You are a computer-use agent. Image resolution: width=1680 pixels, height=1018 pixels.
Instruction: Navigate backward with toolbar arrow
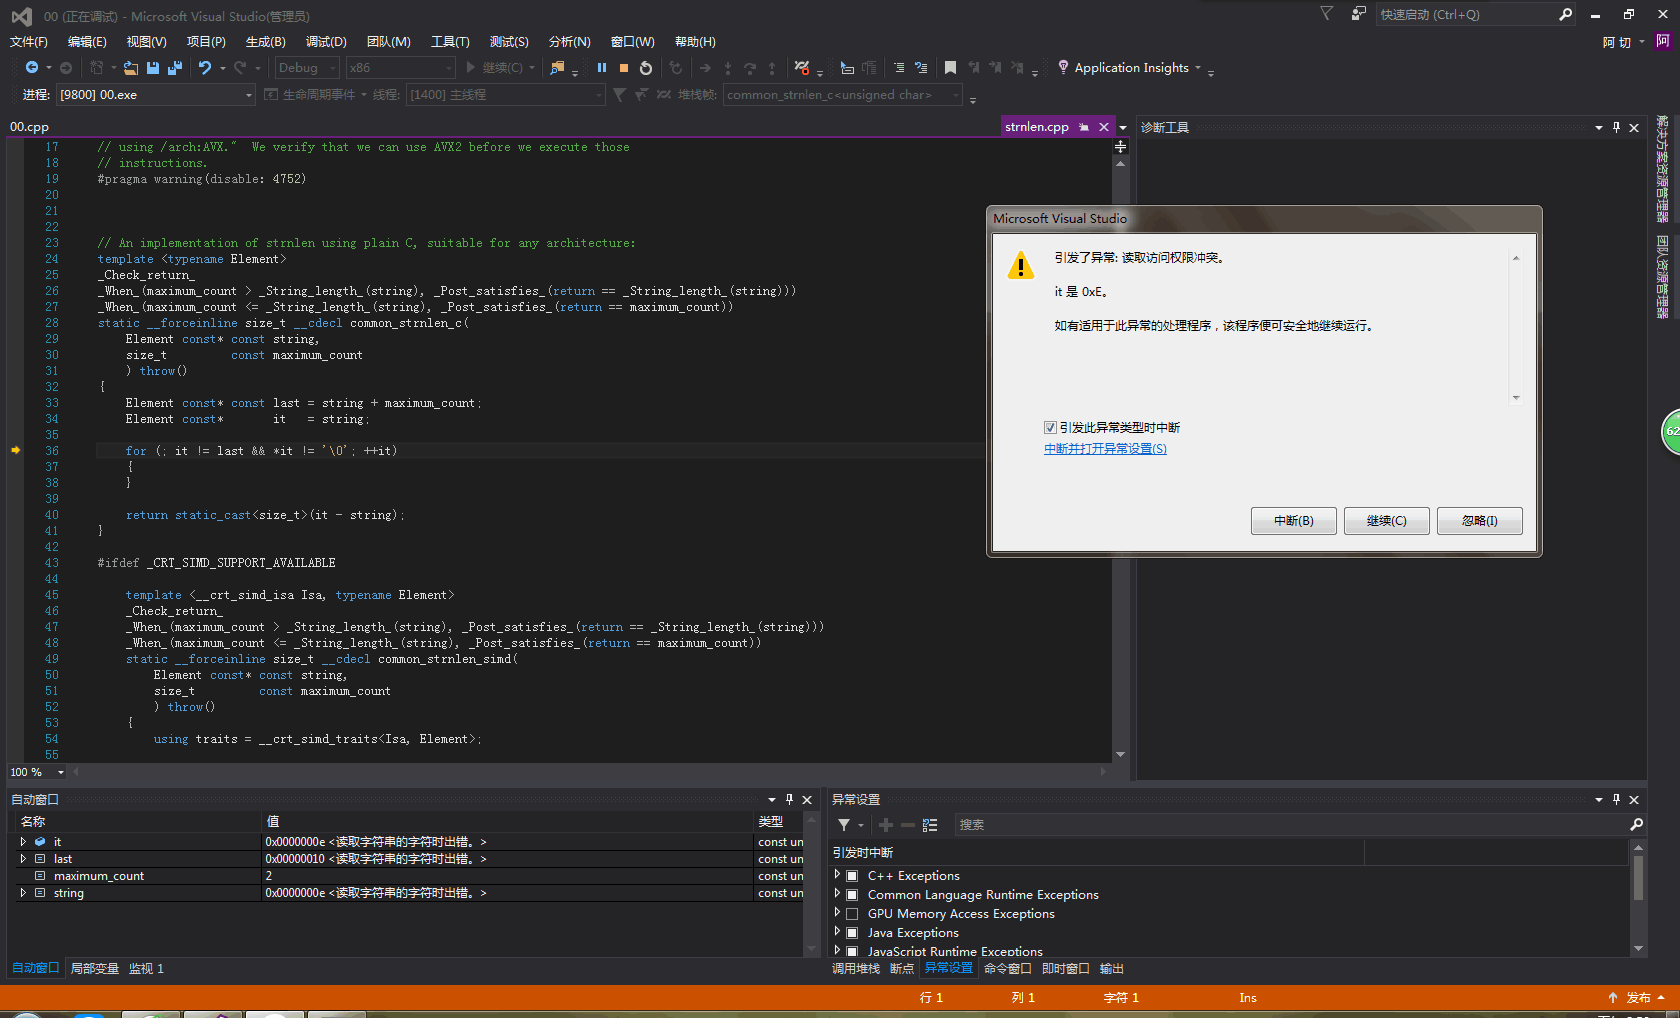click(32, 68)
